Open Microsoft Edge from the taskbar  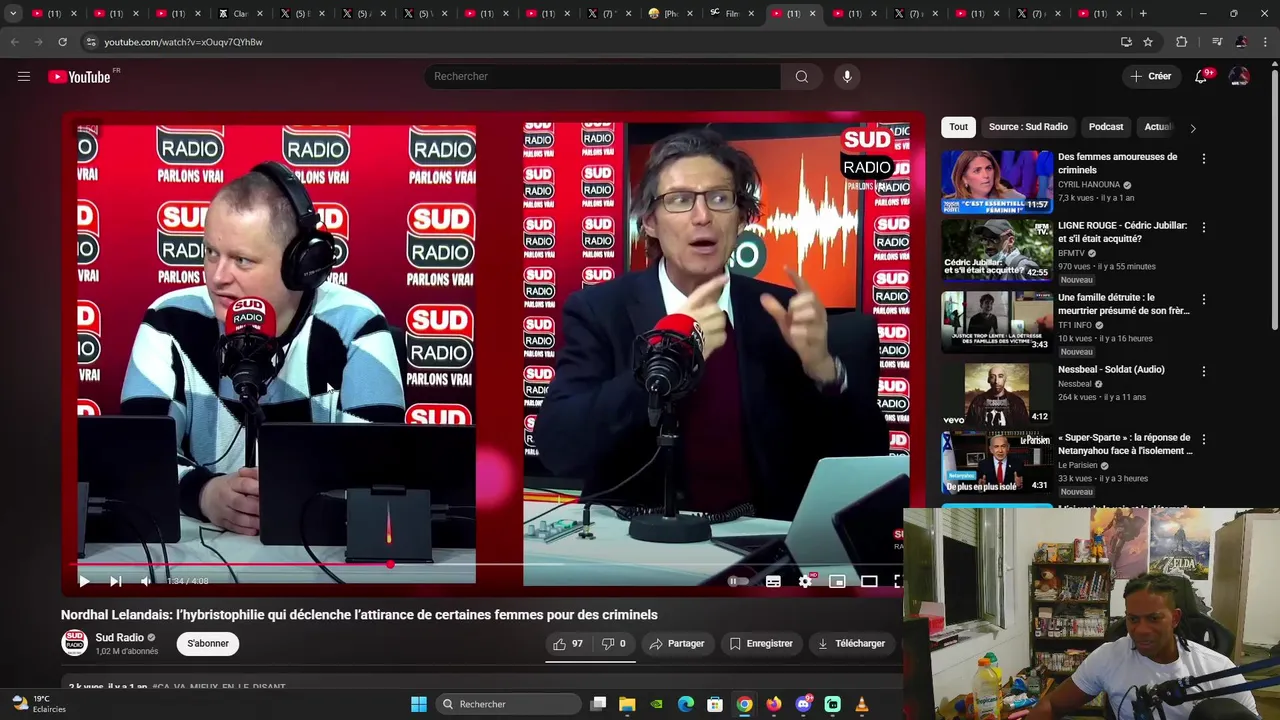[686, 704]
